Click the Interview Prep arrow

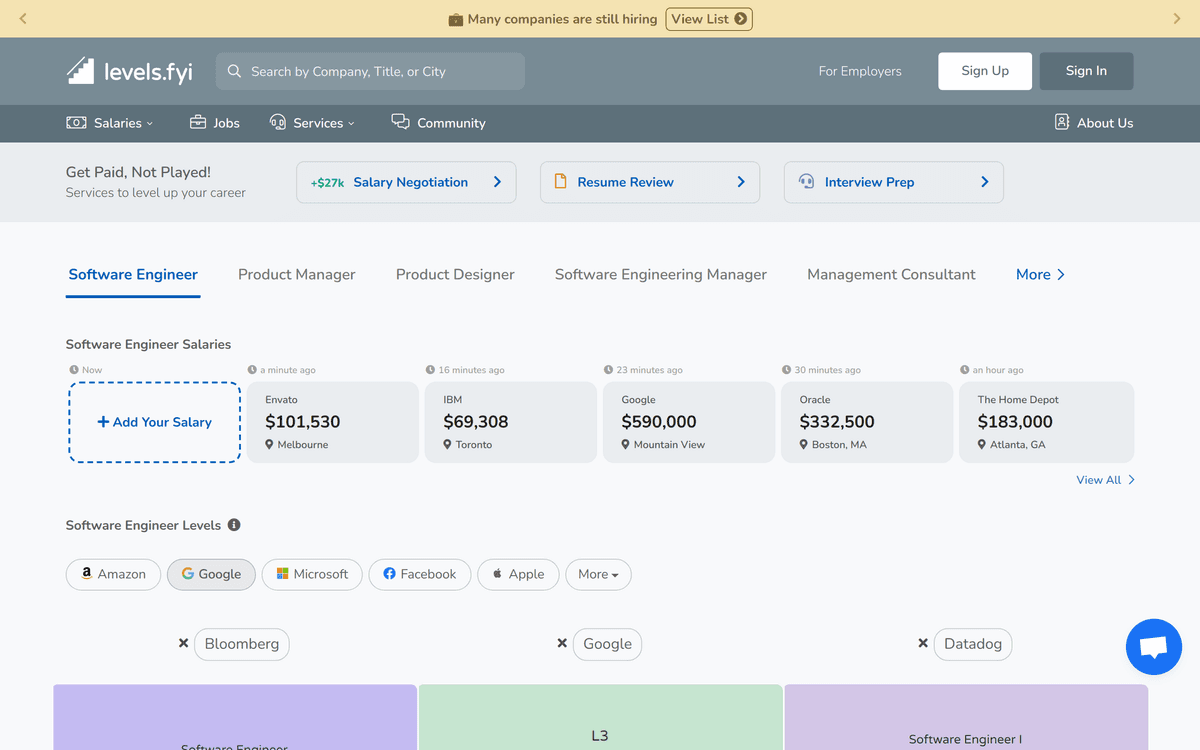985,182
